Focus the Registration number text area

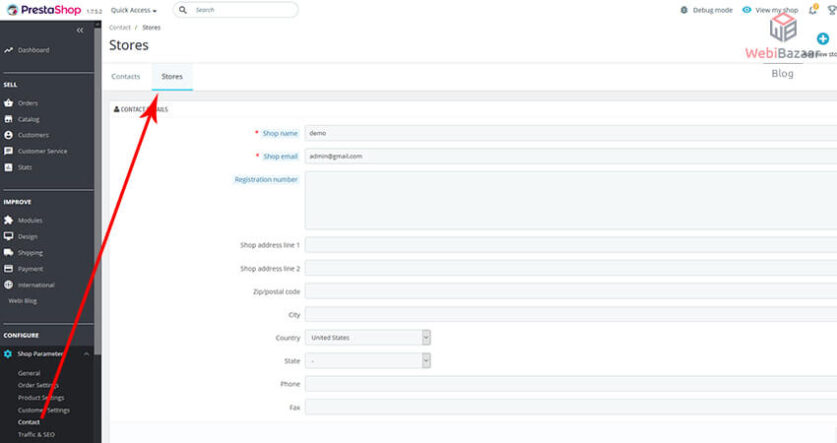coord(570,200)
